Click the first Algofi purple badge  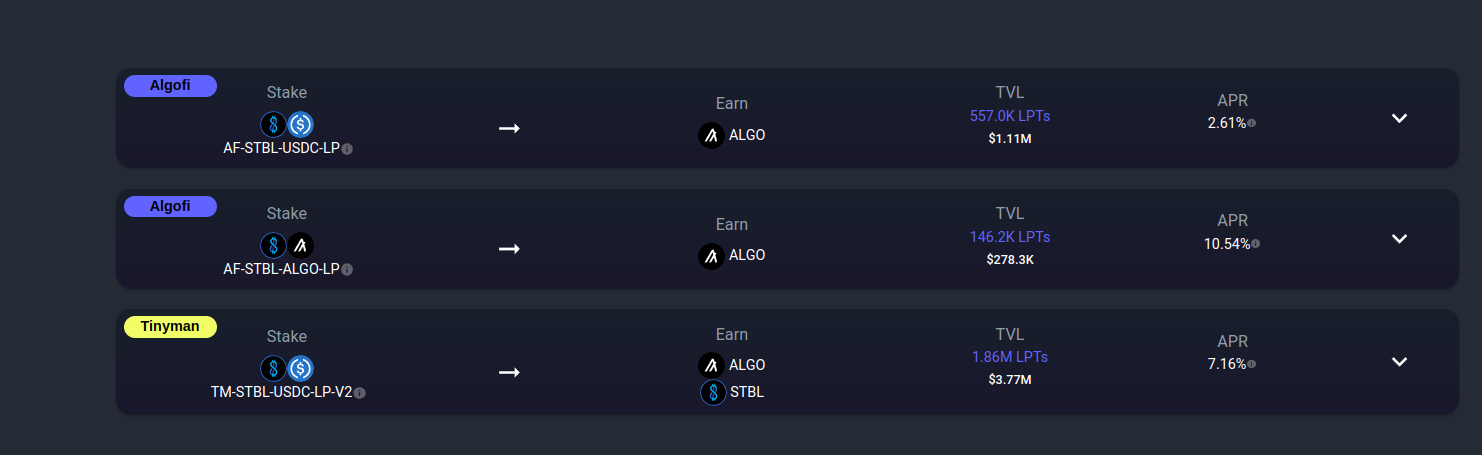[170, 86]
